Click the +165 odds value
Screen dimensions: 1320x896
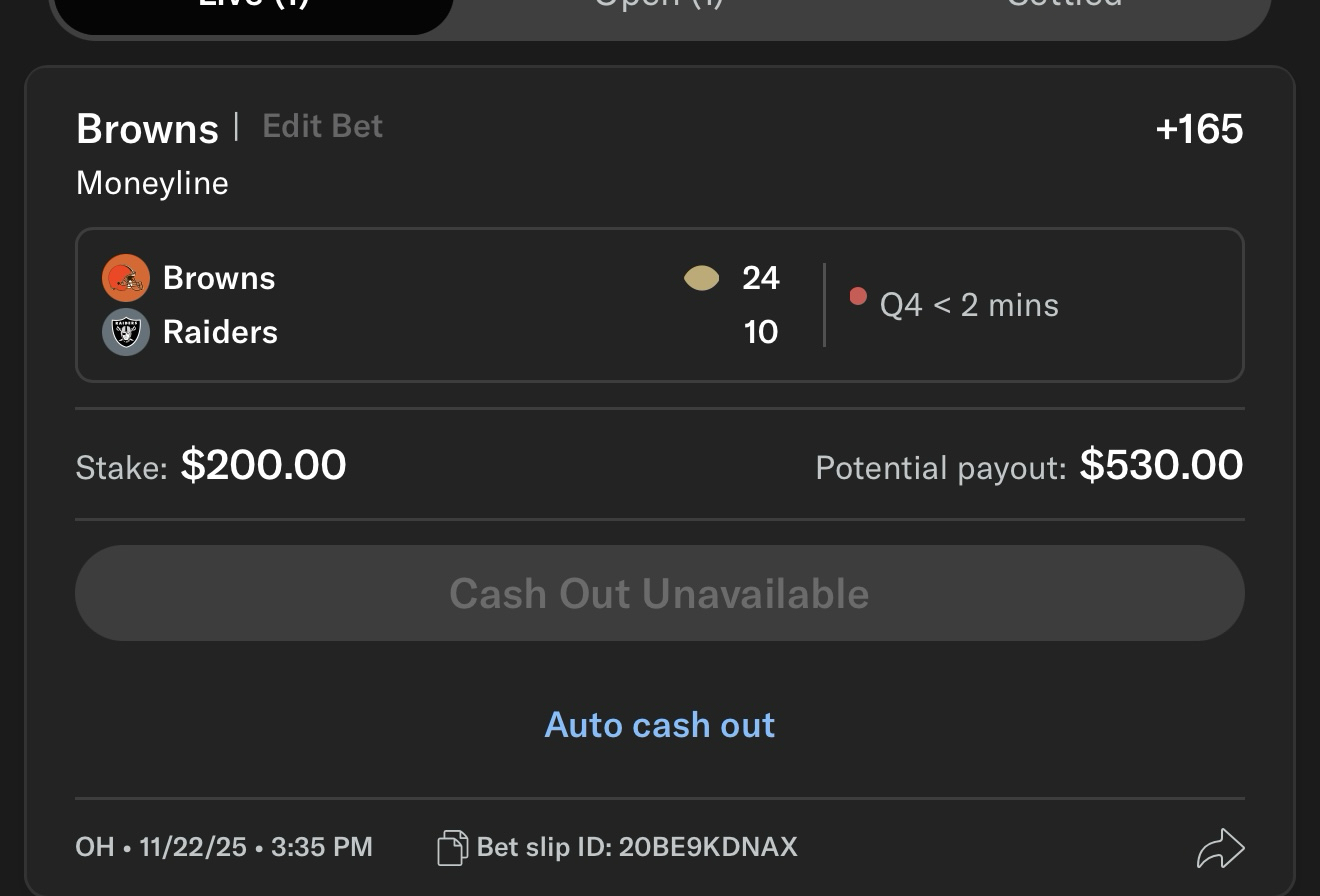coord(1198,129)
